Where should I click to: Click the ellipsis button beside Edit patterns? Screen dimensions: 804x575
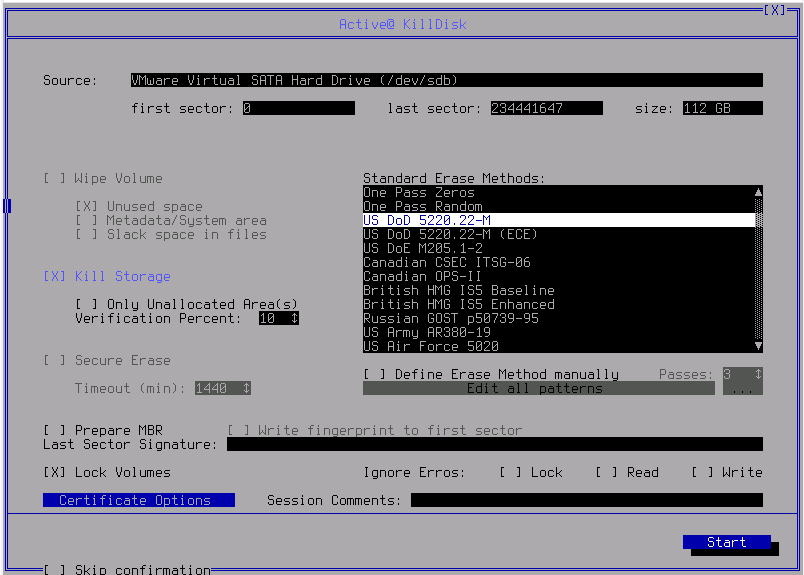pyautogui.click(x=743, y=388)
